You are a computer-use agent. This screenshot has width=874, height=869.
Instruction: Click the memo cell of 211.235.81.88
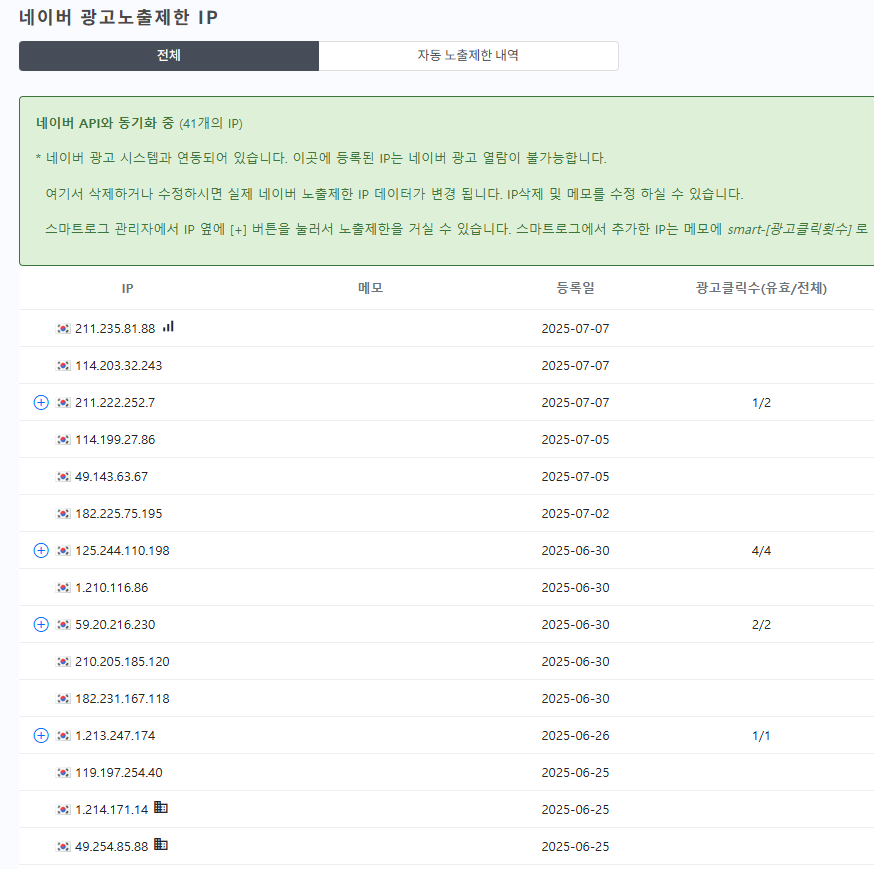pyautogui.click(x=371, y=329)
